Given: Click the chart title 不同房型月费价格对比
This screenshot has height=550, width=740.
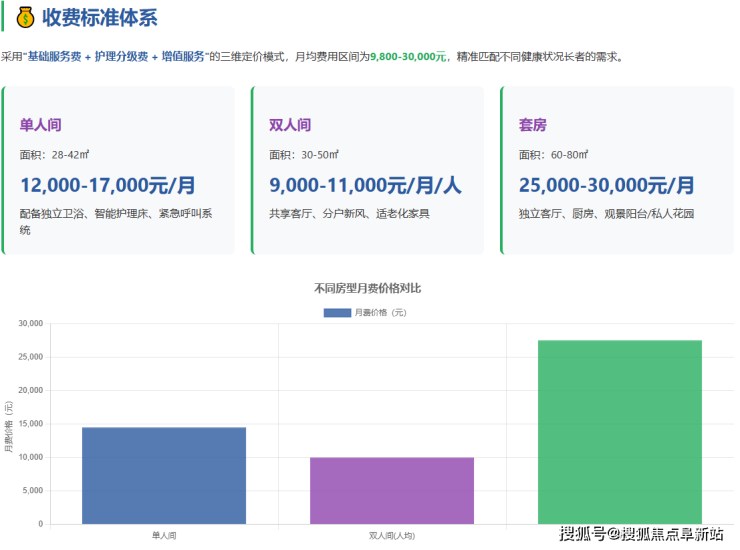Looking at the screenshot, I should [367, 288].
